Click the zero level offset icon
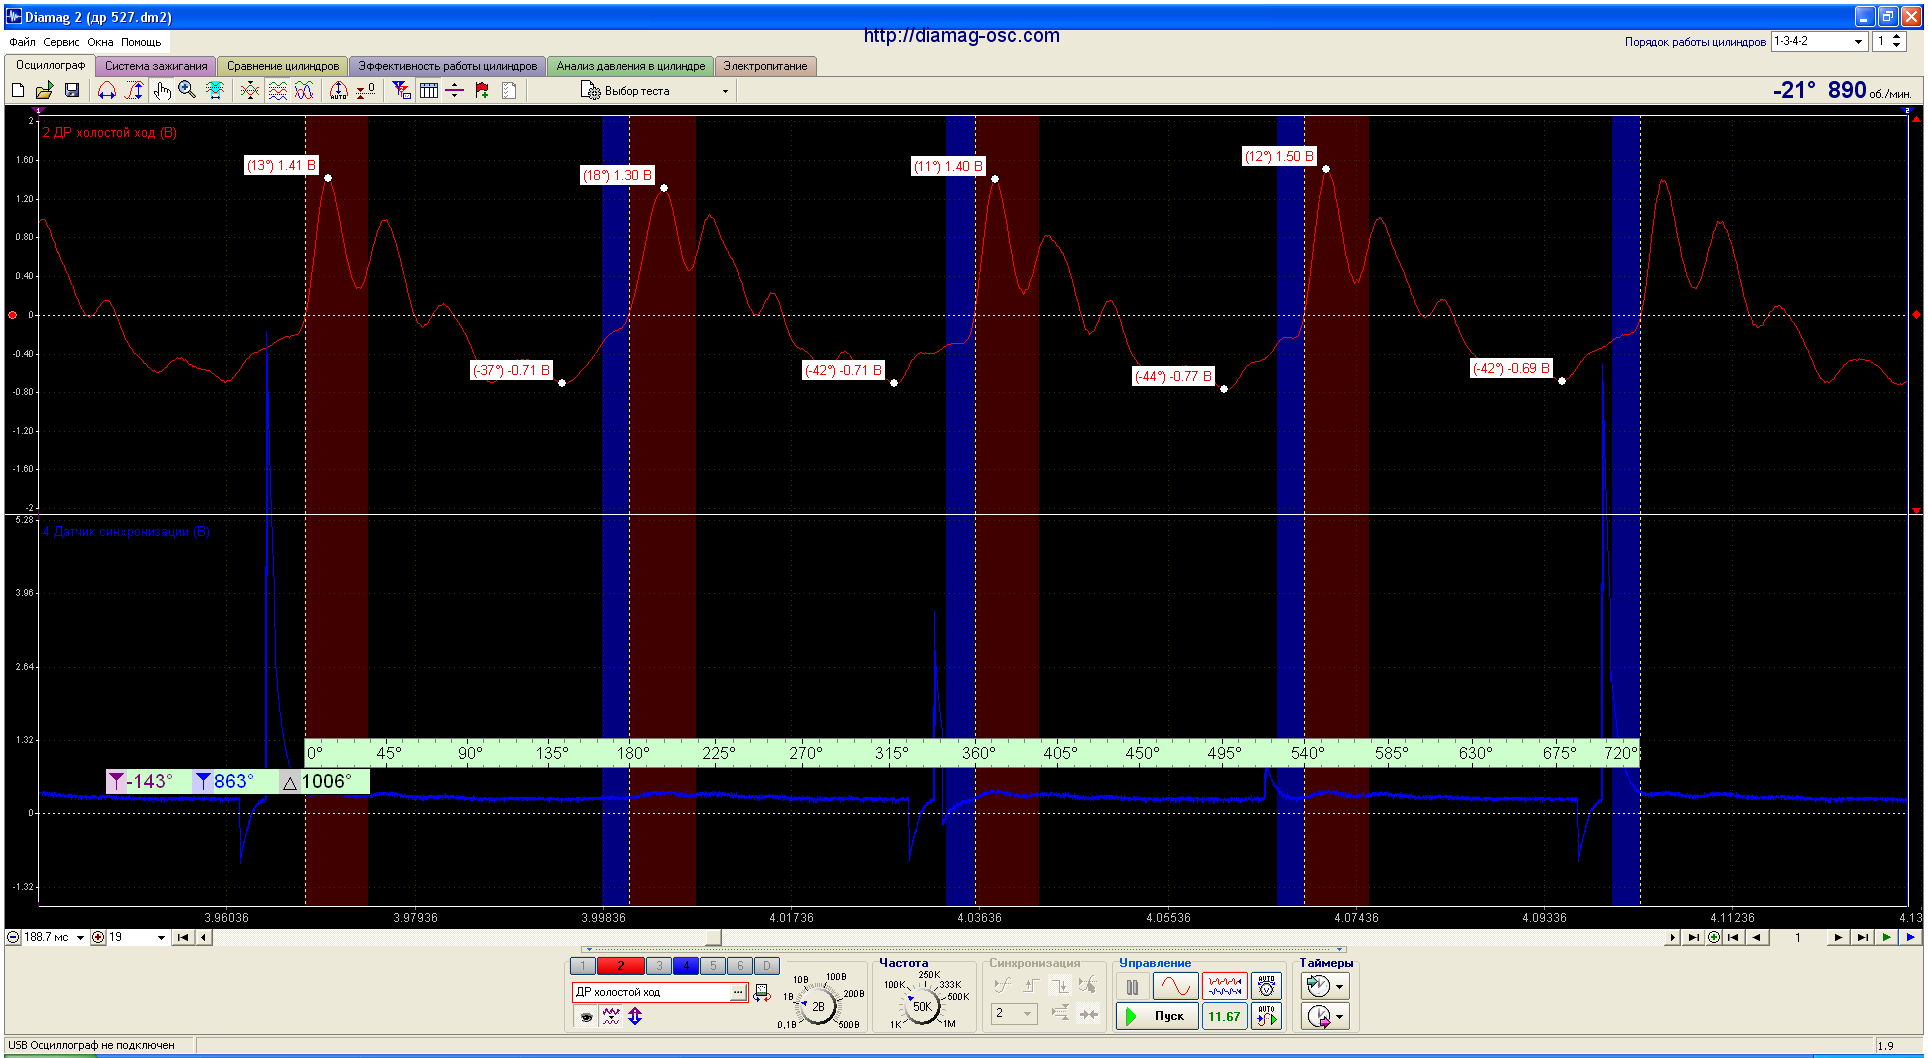 [x=366, y=91]
